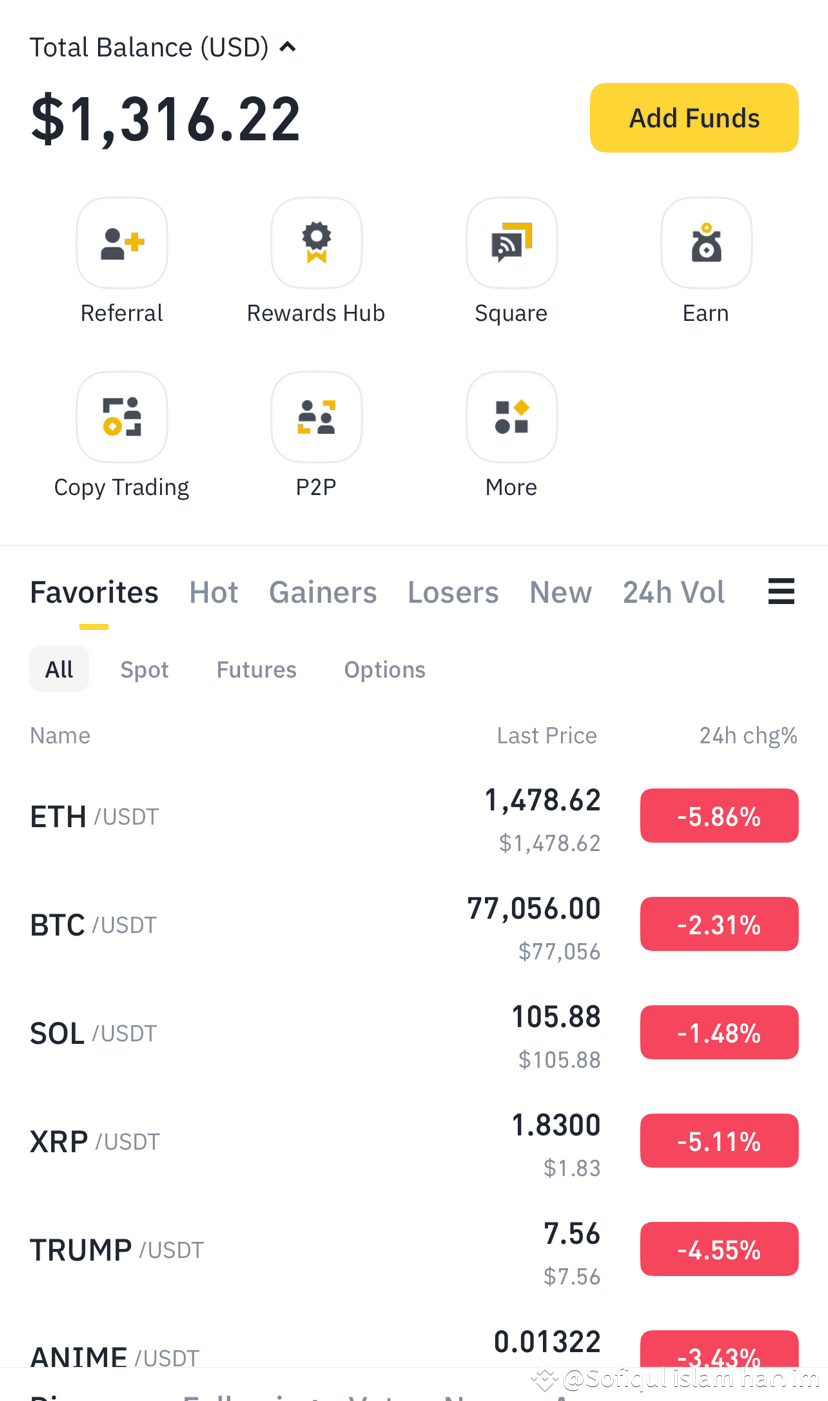Tap the ETH -5.86% change badge
Image resolution: width=828 pixels, height=1401 pixels.
click(719, 816)
